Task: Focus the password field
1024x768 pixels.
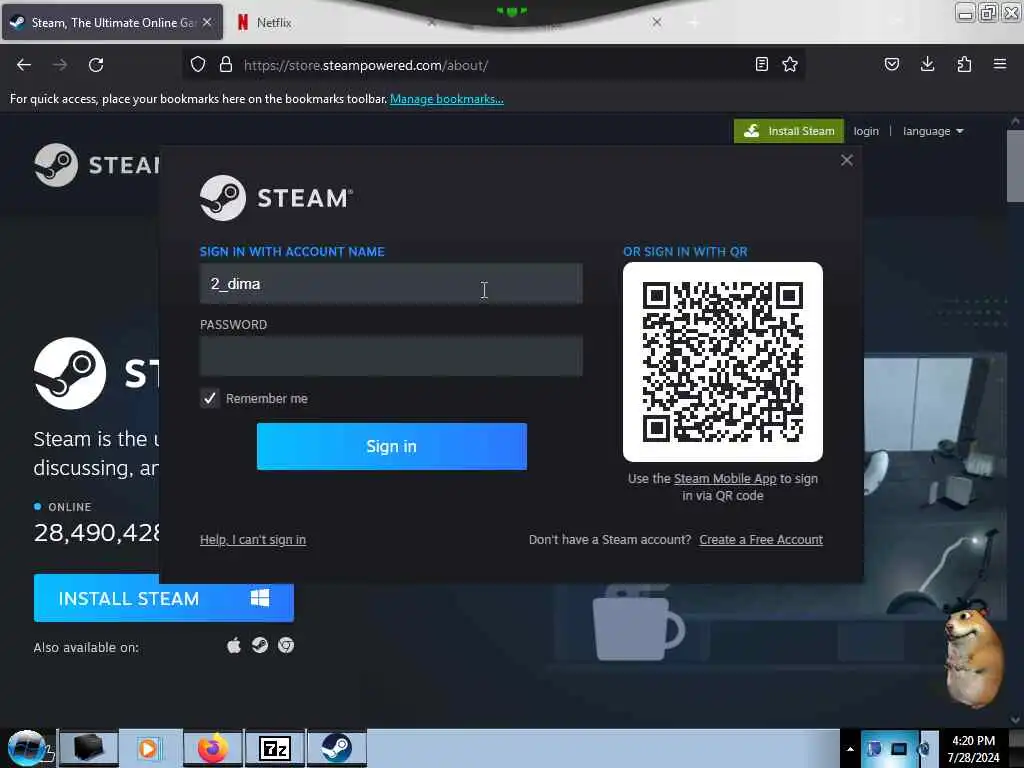Action: coord(391,357)
